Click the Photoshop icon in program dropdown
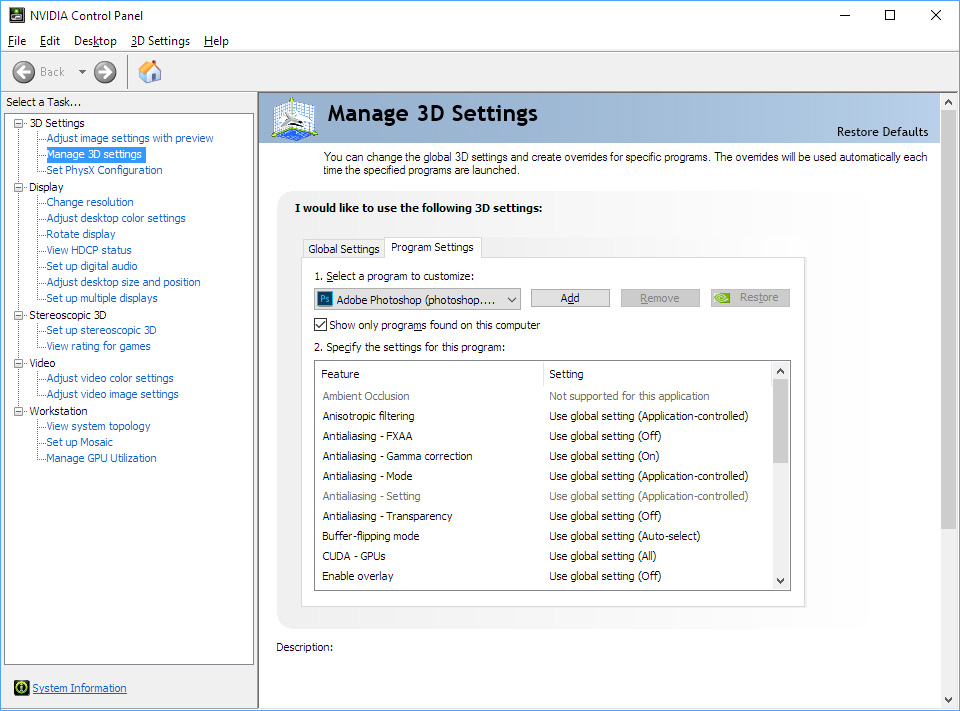Screen dimensions: 960x711 (x=325, y=299)
